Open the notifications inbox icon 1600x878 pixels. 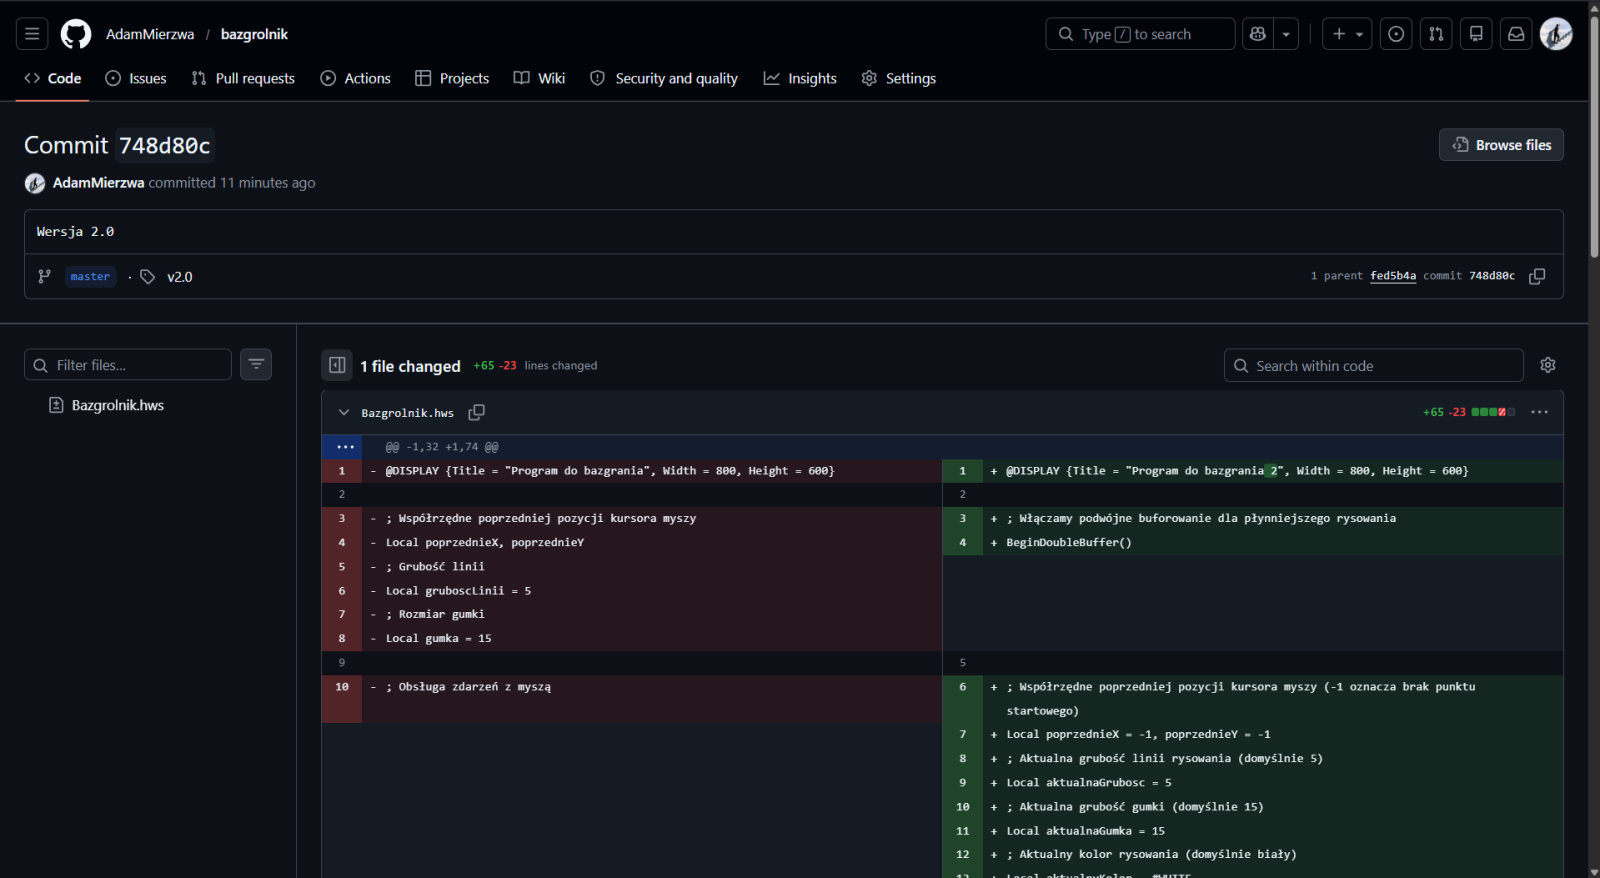tap(1516, 34)
